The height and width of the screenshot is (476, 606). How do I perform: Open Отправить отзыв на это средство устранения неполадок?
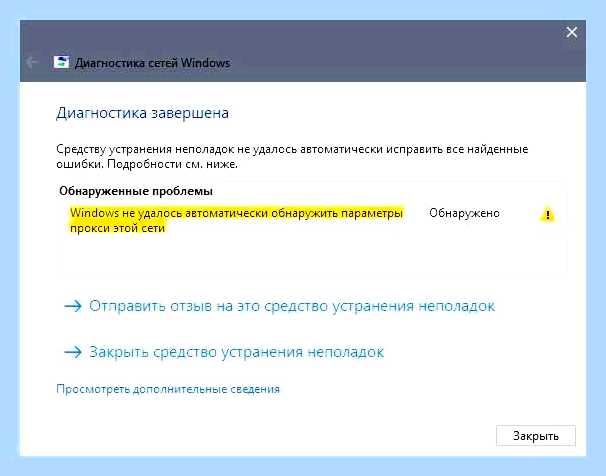pyautogui.click(x=292, y=306)
